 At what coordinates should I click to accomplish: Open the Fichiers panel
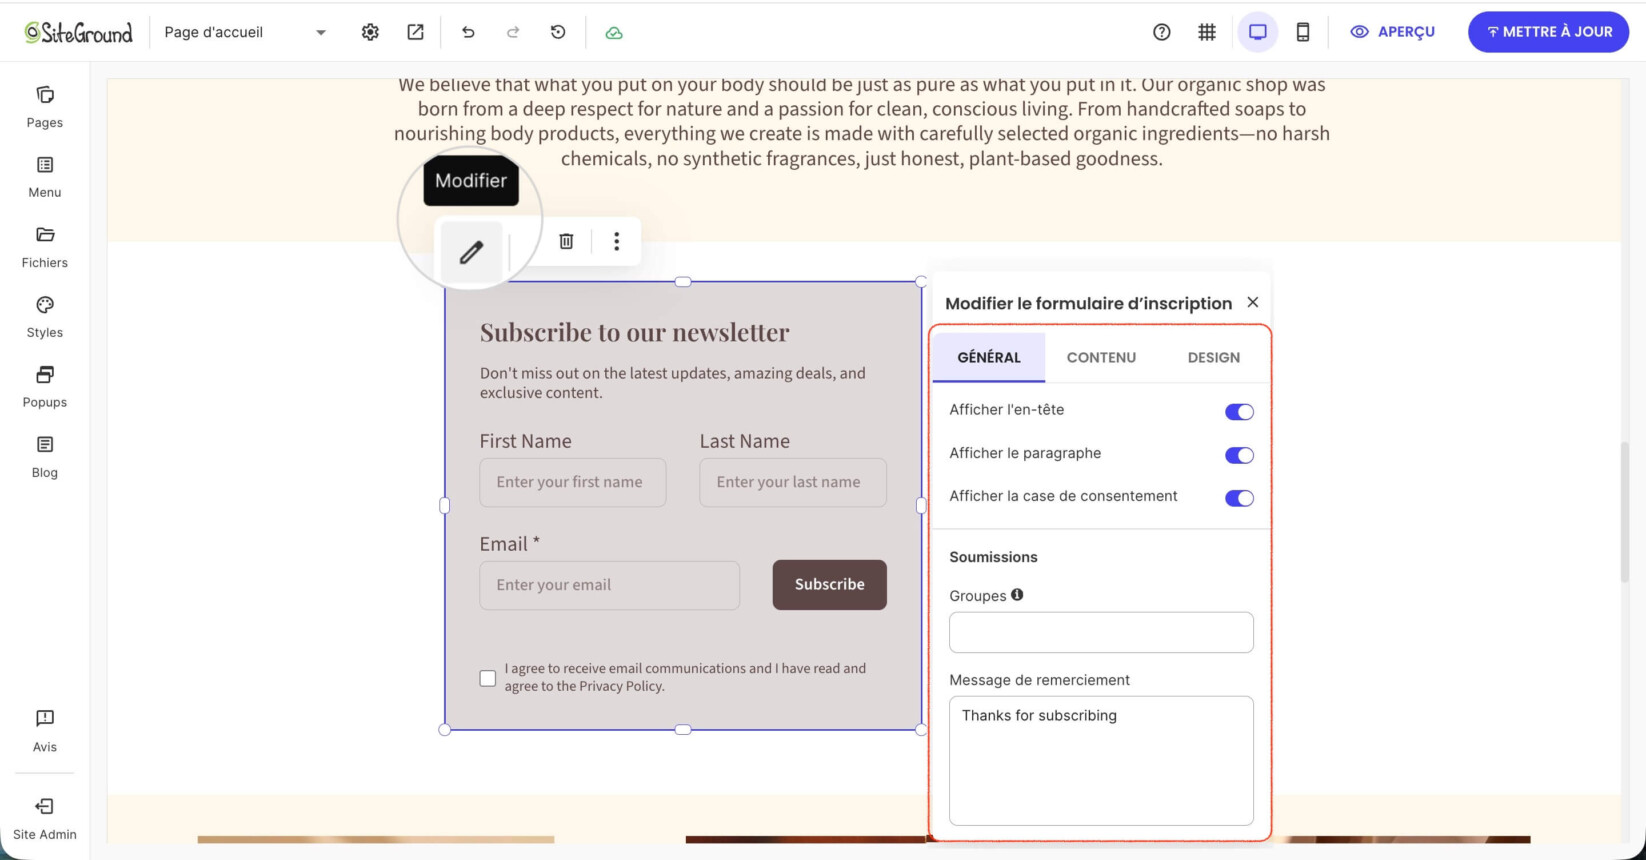coord(45,247)
